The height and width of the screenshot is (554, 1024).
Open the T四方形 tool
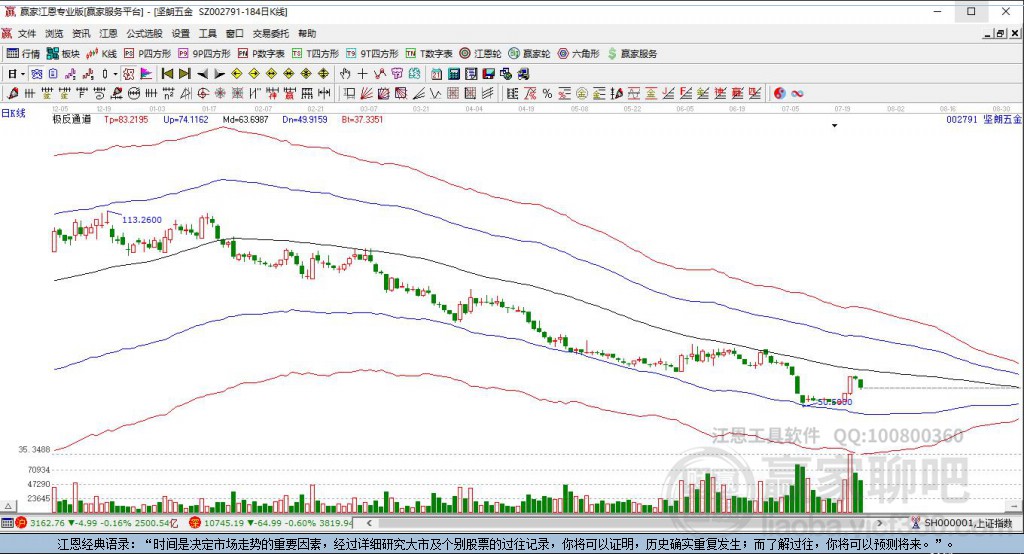point(315,54)
